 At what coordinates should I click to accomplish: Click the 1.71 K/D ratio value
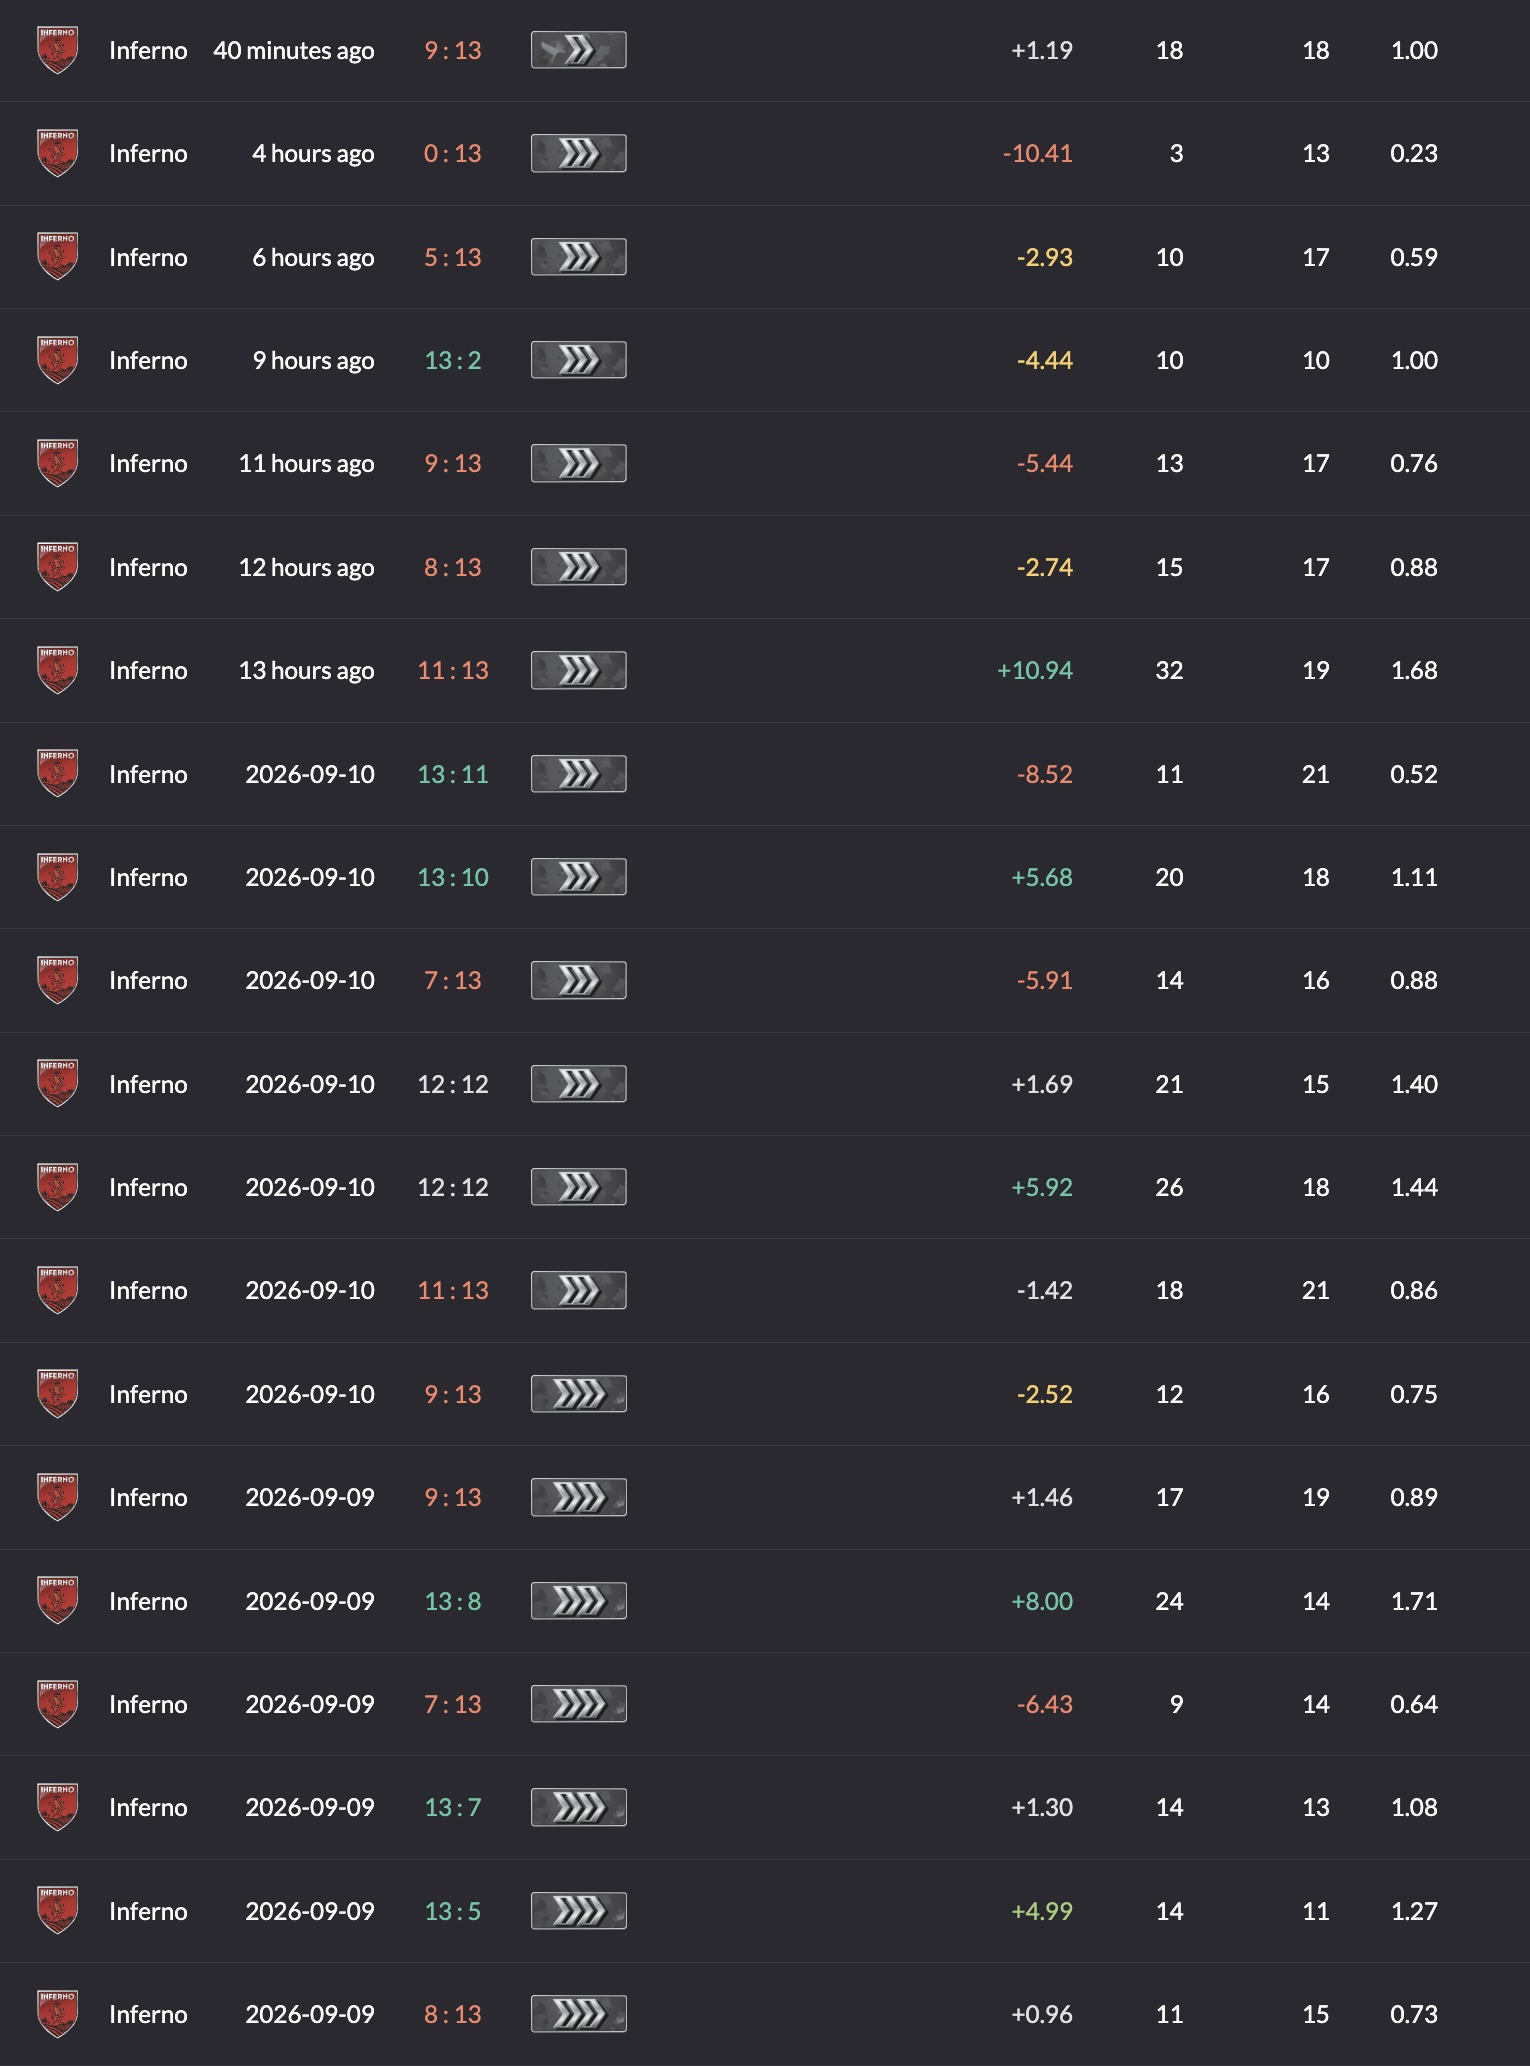pos(1414,1601)
